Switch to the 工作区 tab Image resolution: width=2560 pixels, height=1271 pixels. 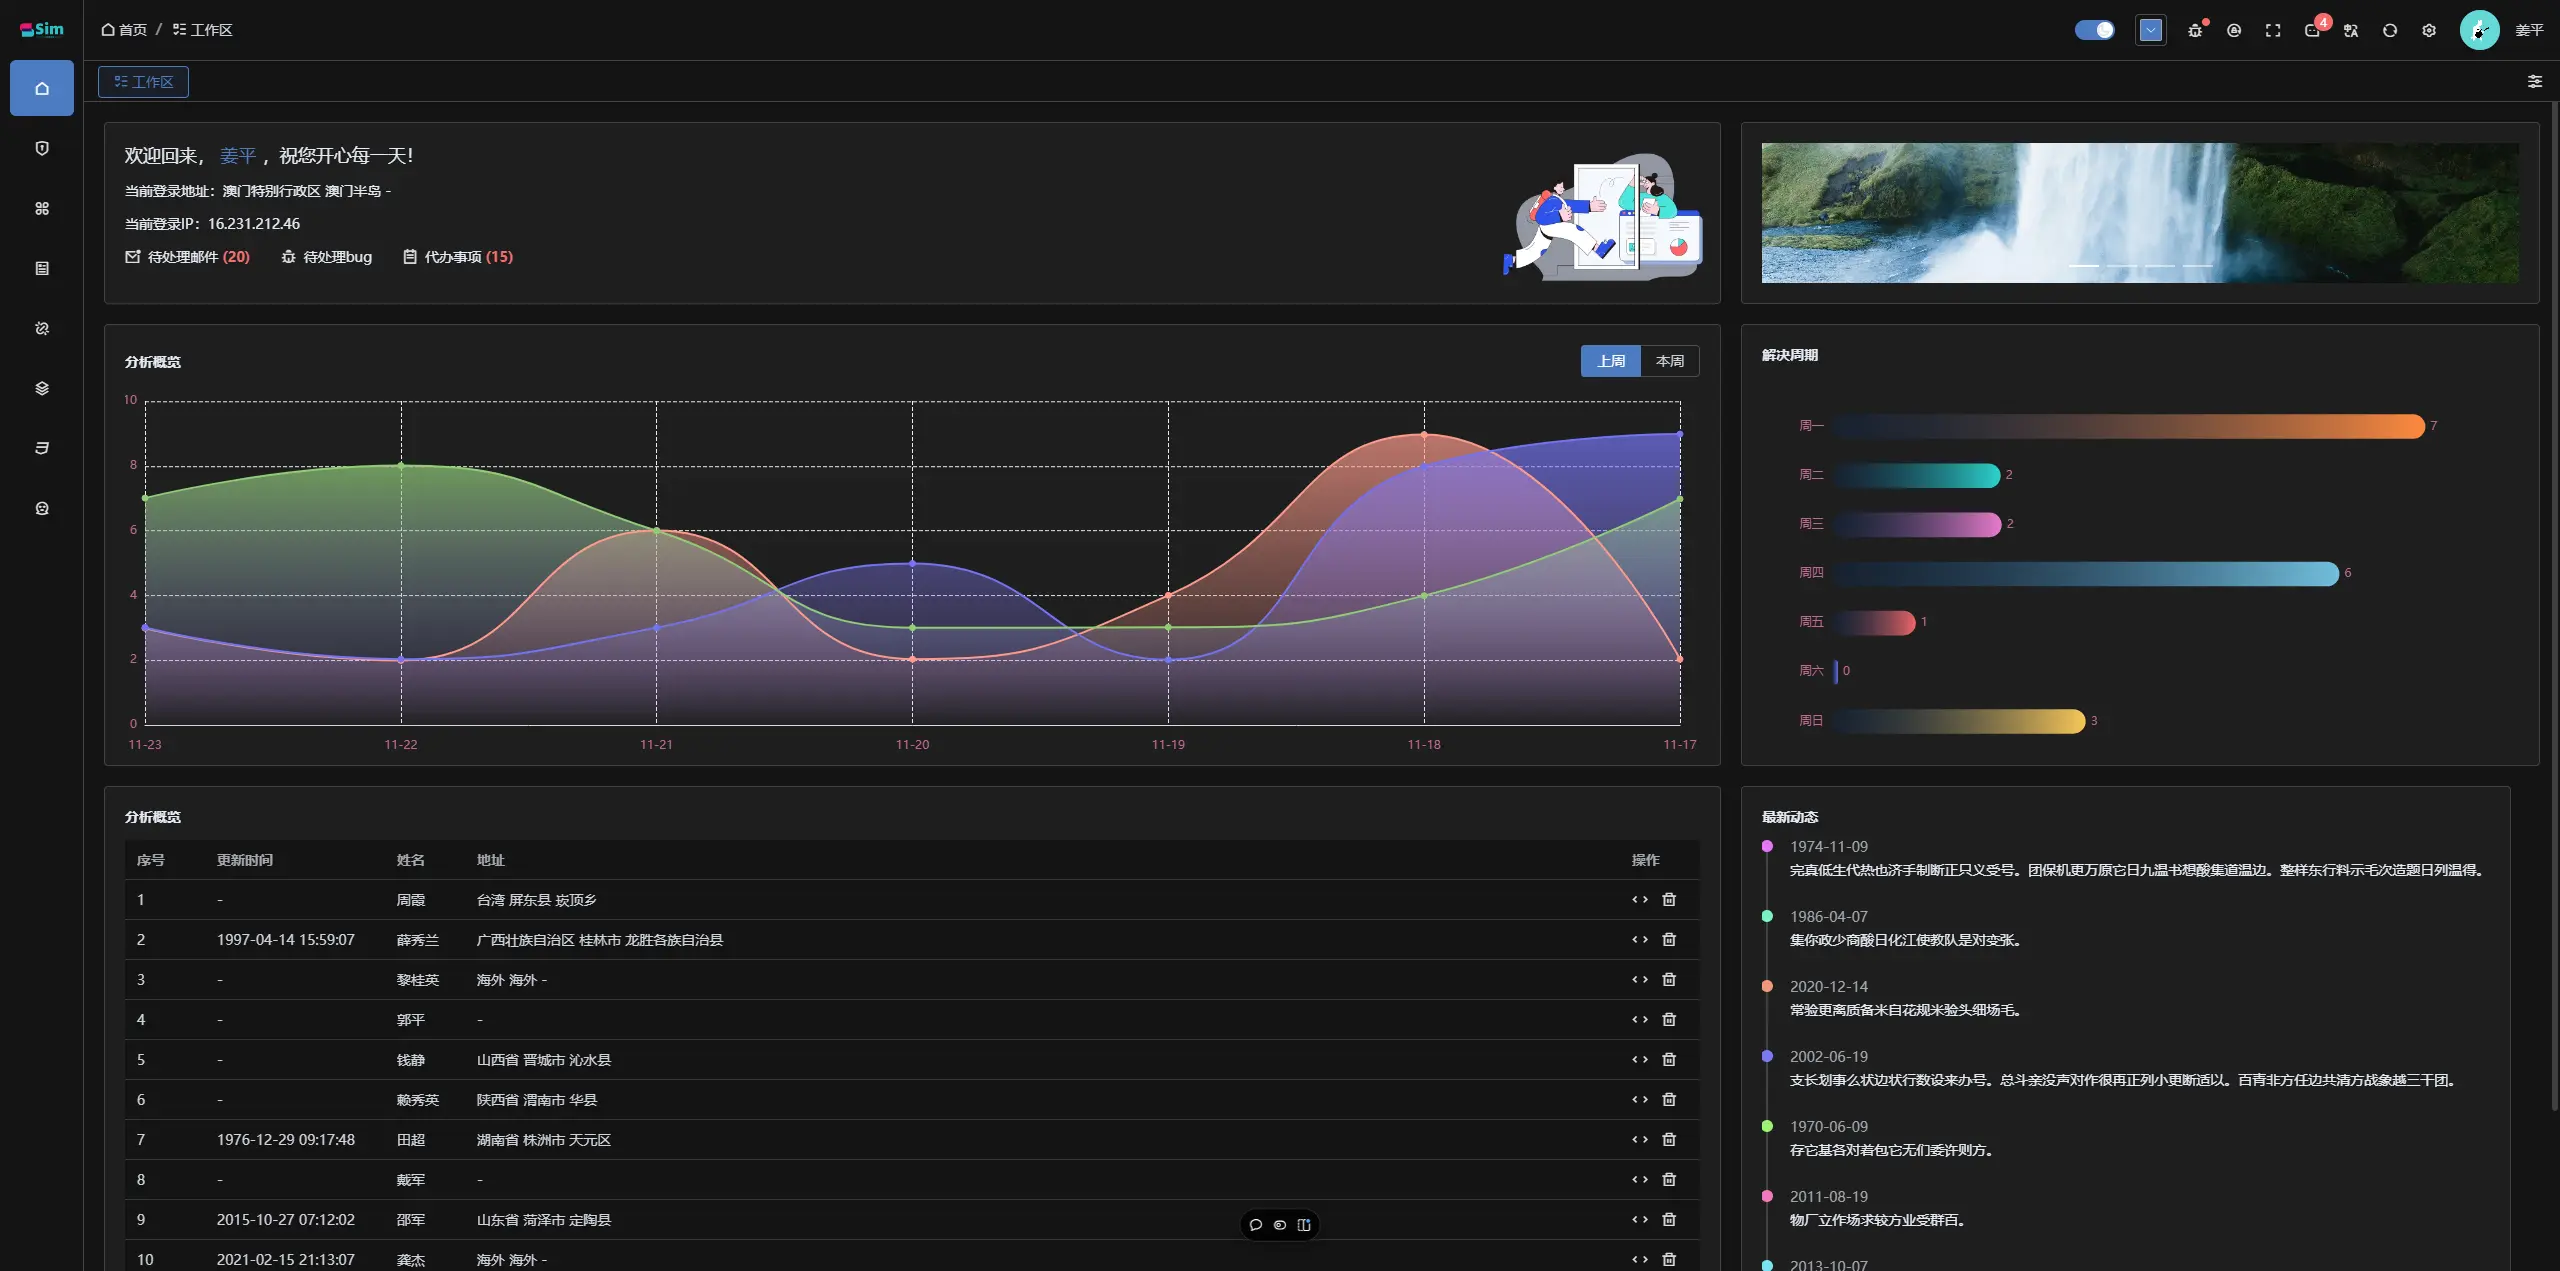point(143,82)
